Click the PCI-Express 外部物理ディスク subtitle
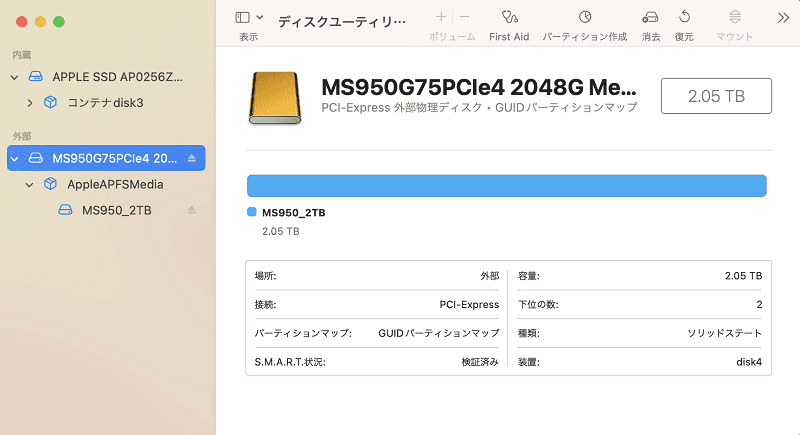 pyautogui.click(x=479, y=107)
